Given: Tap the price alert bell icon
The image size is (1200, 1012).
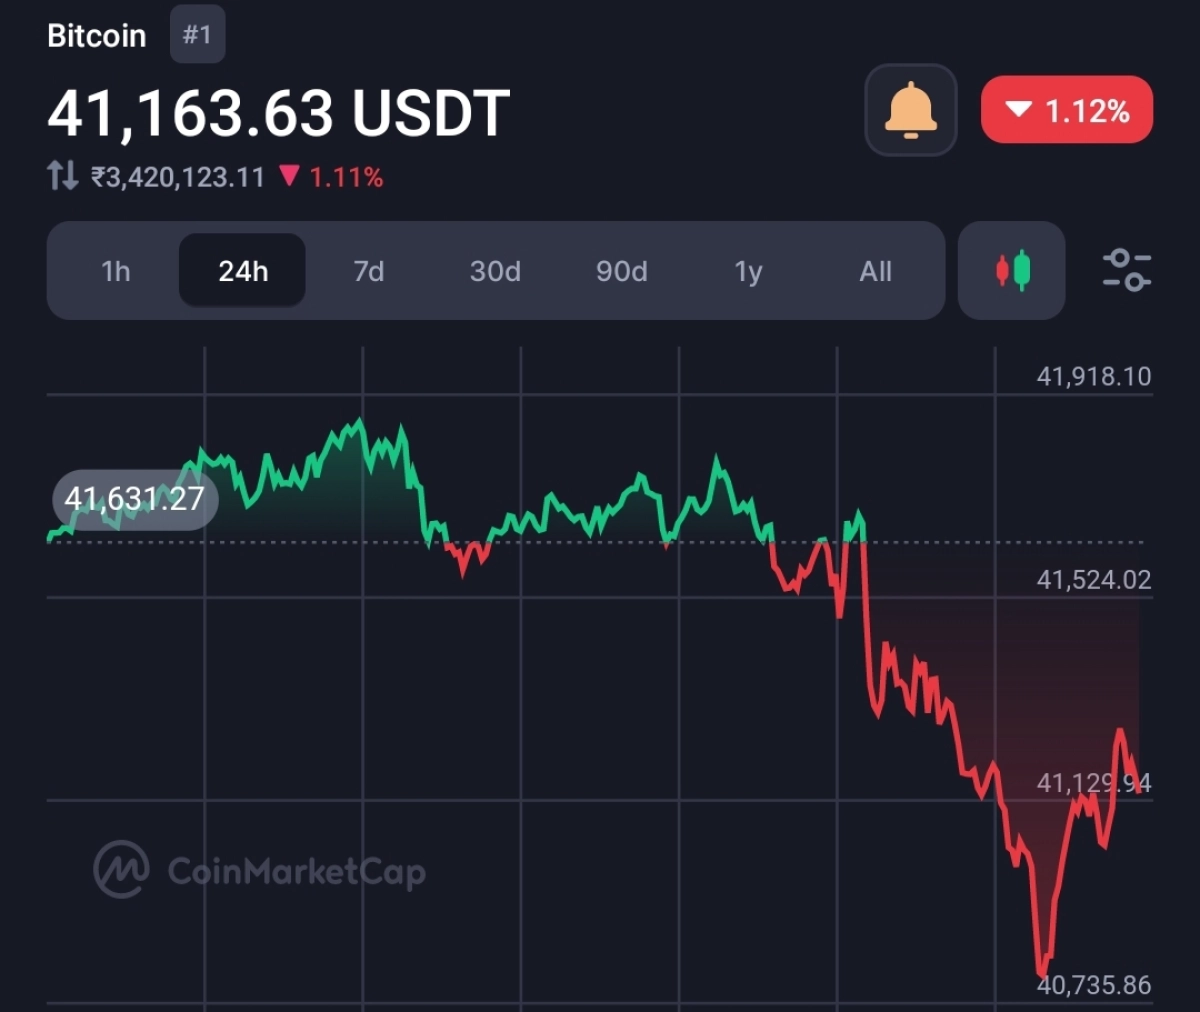Looking at the screenshot, I should click(x=910, y=110).
